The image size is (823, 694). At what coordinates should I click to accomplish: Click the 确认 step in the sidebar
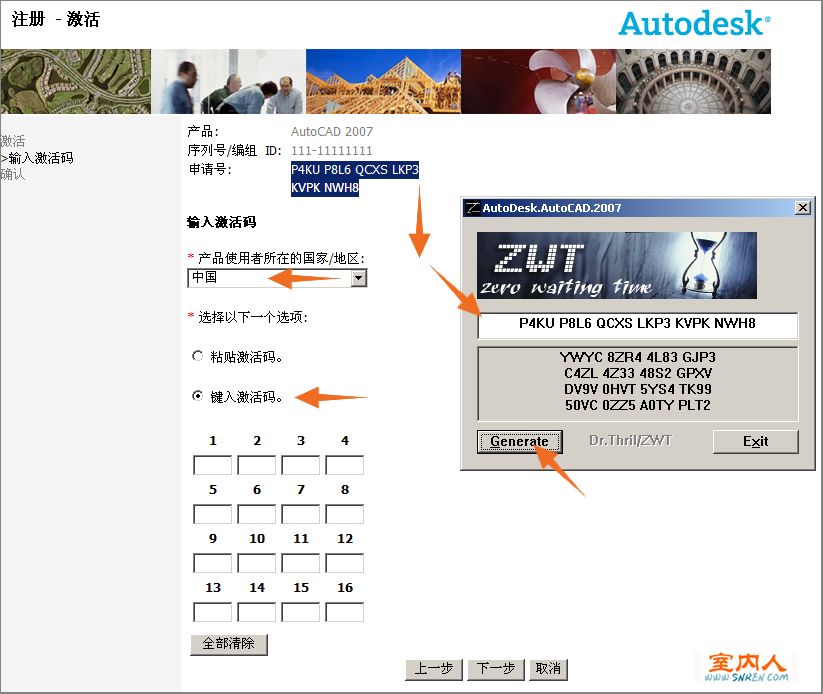[x=13, y=174]
